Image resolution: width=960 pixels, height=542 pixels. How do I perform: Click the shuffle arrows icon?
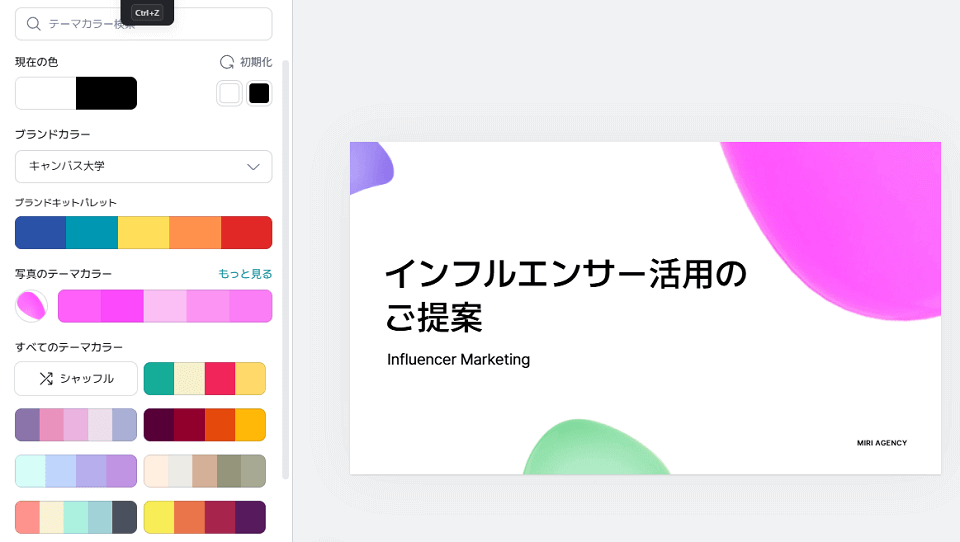click(x=46, y=379)
